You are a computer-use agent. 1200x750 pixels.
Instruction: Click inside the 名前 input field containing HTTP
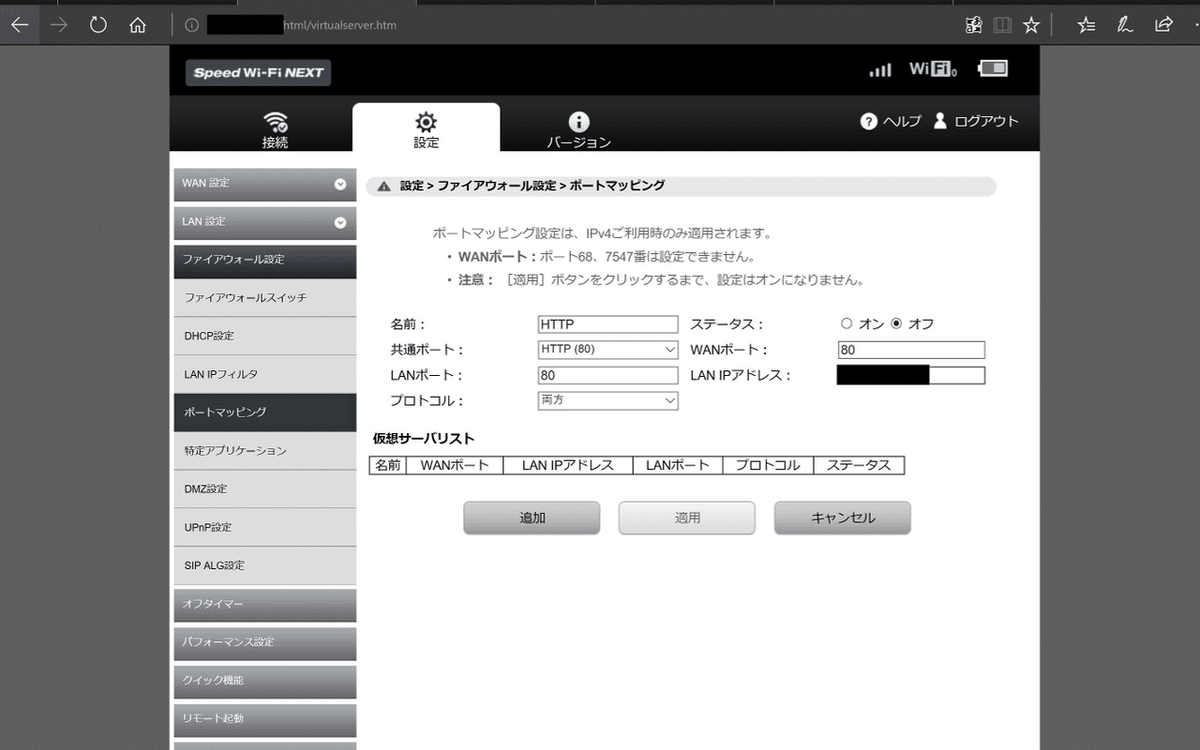click(606, 323)
